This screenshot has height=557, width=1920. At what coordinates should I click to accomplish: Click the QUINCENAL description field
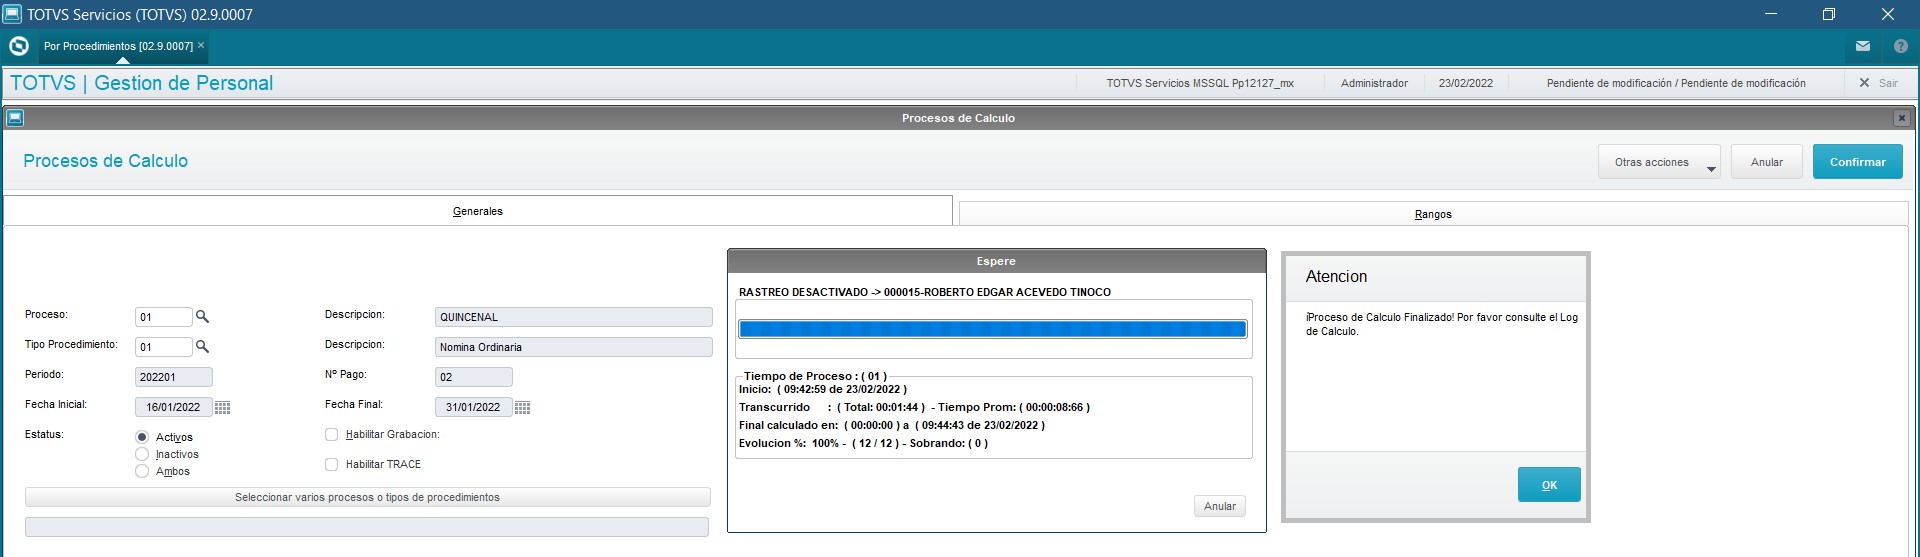(573, 317)
